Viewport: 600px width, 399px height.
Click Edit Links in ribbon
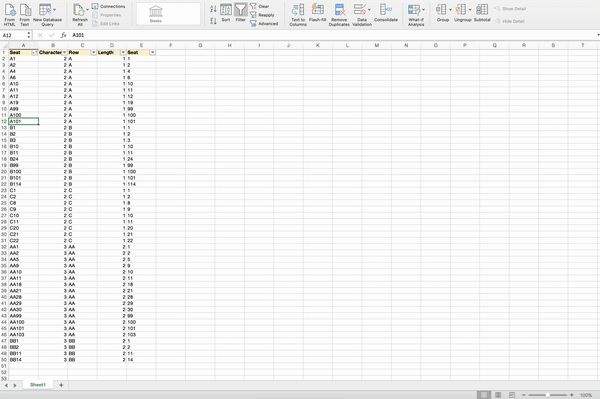(x=106, y=24)
